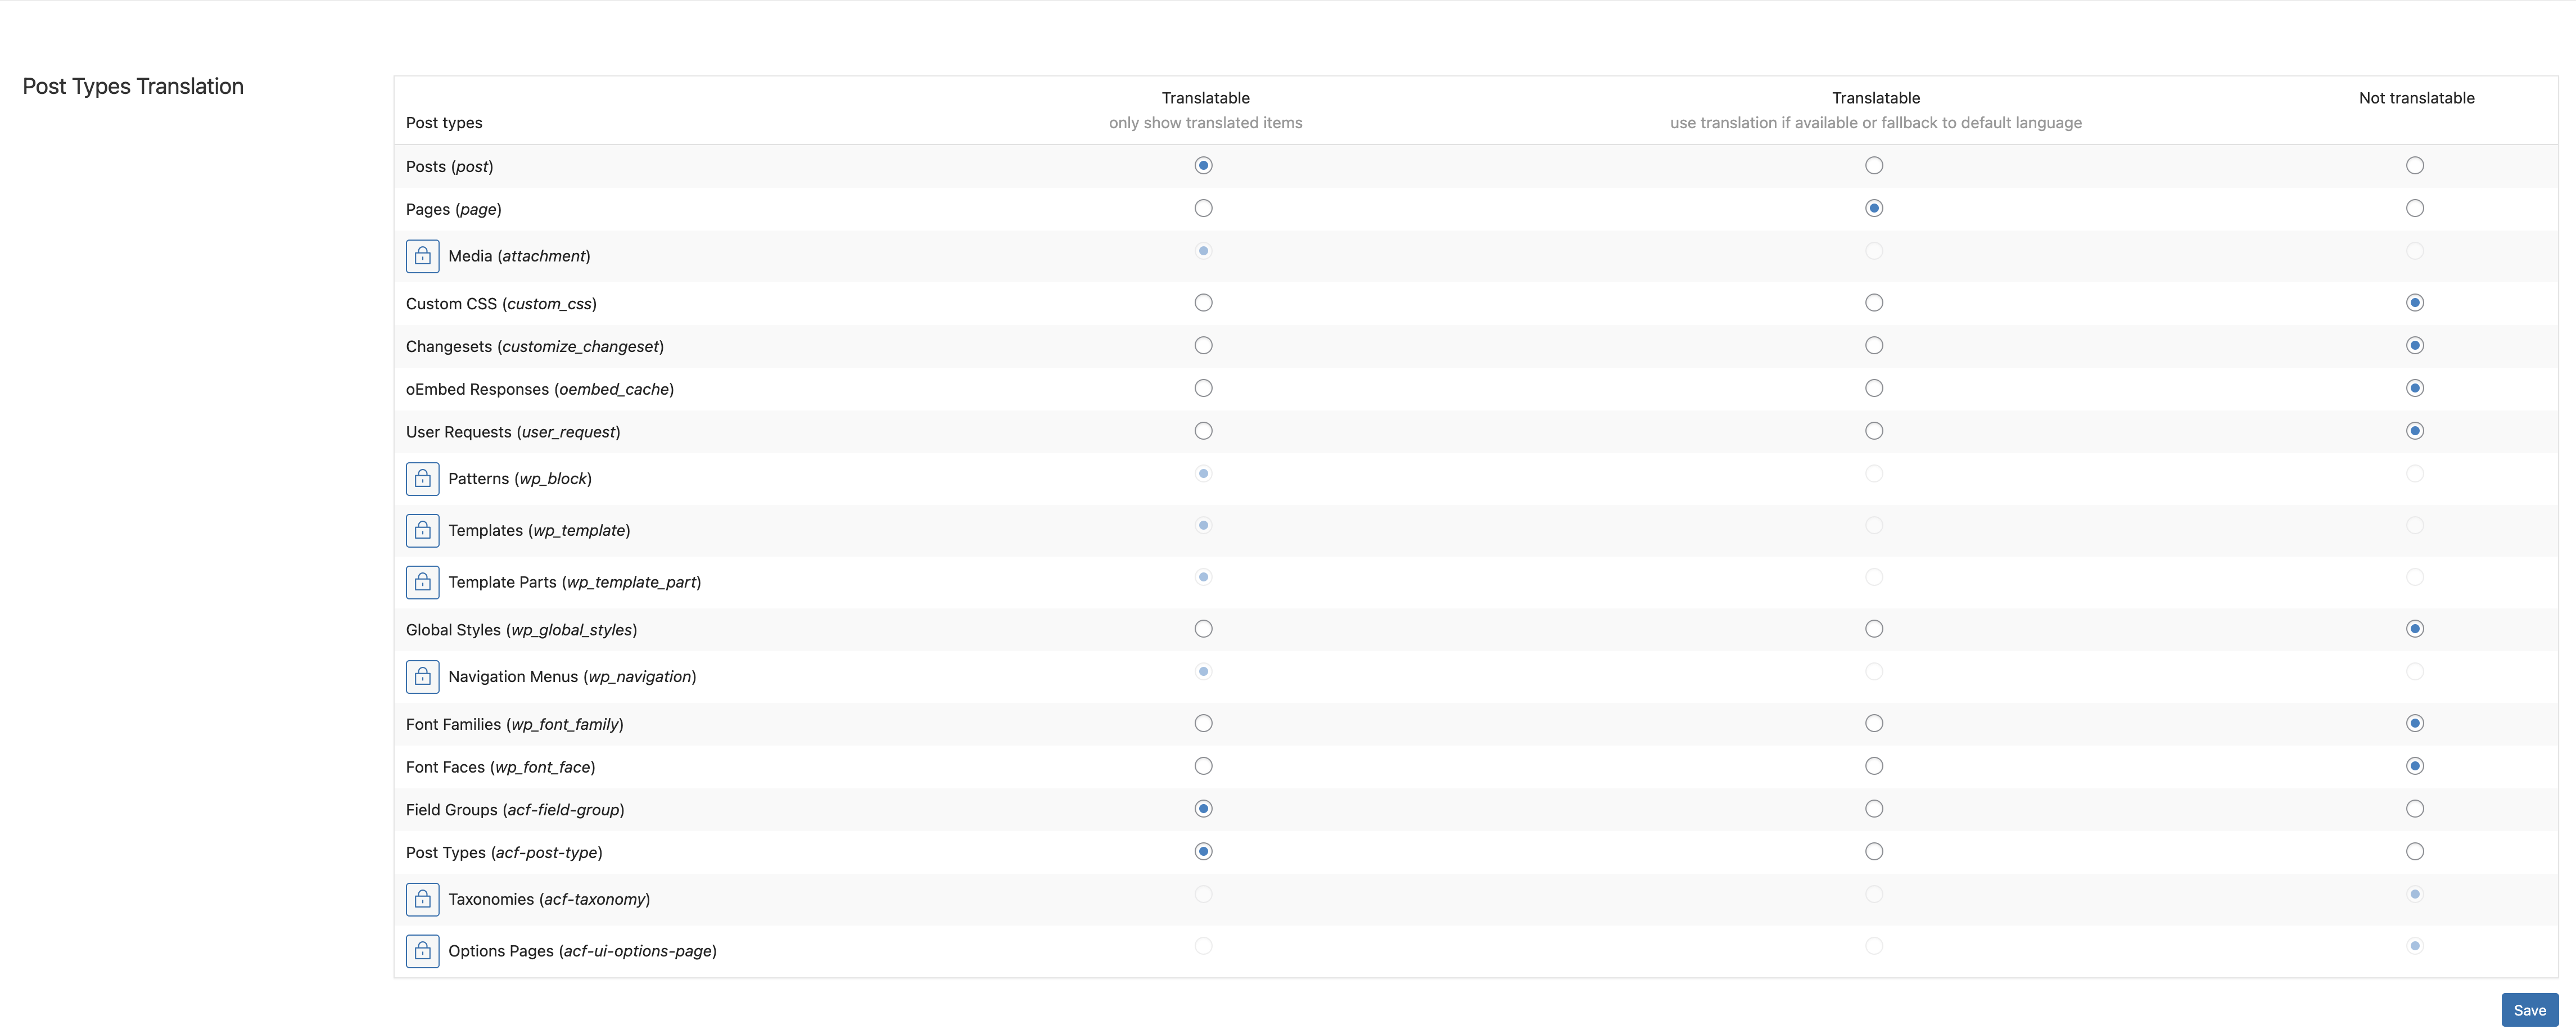Select fallback translation for Custom CSS
Image resolution: width=2576 pixels, height=1029 pixels.
pyautogui.click(x=1873, y=303)
